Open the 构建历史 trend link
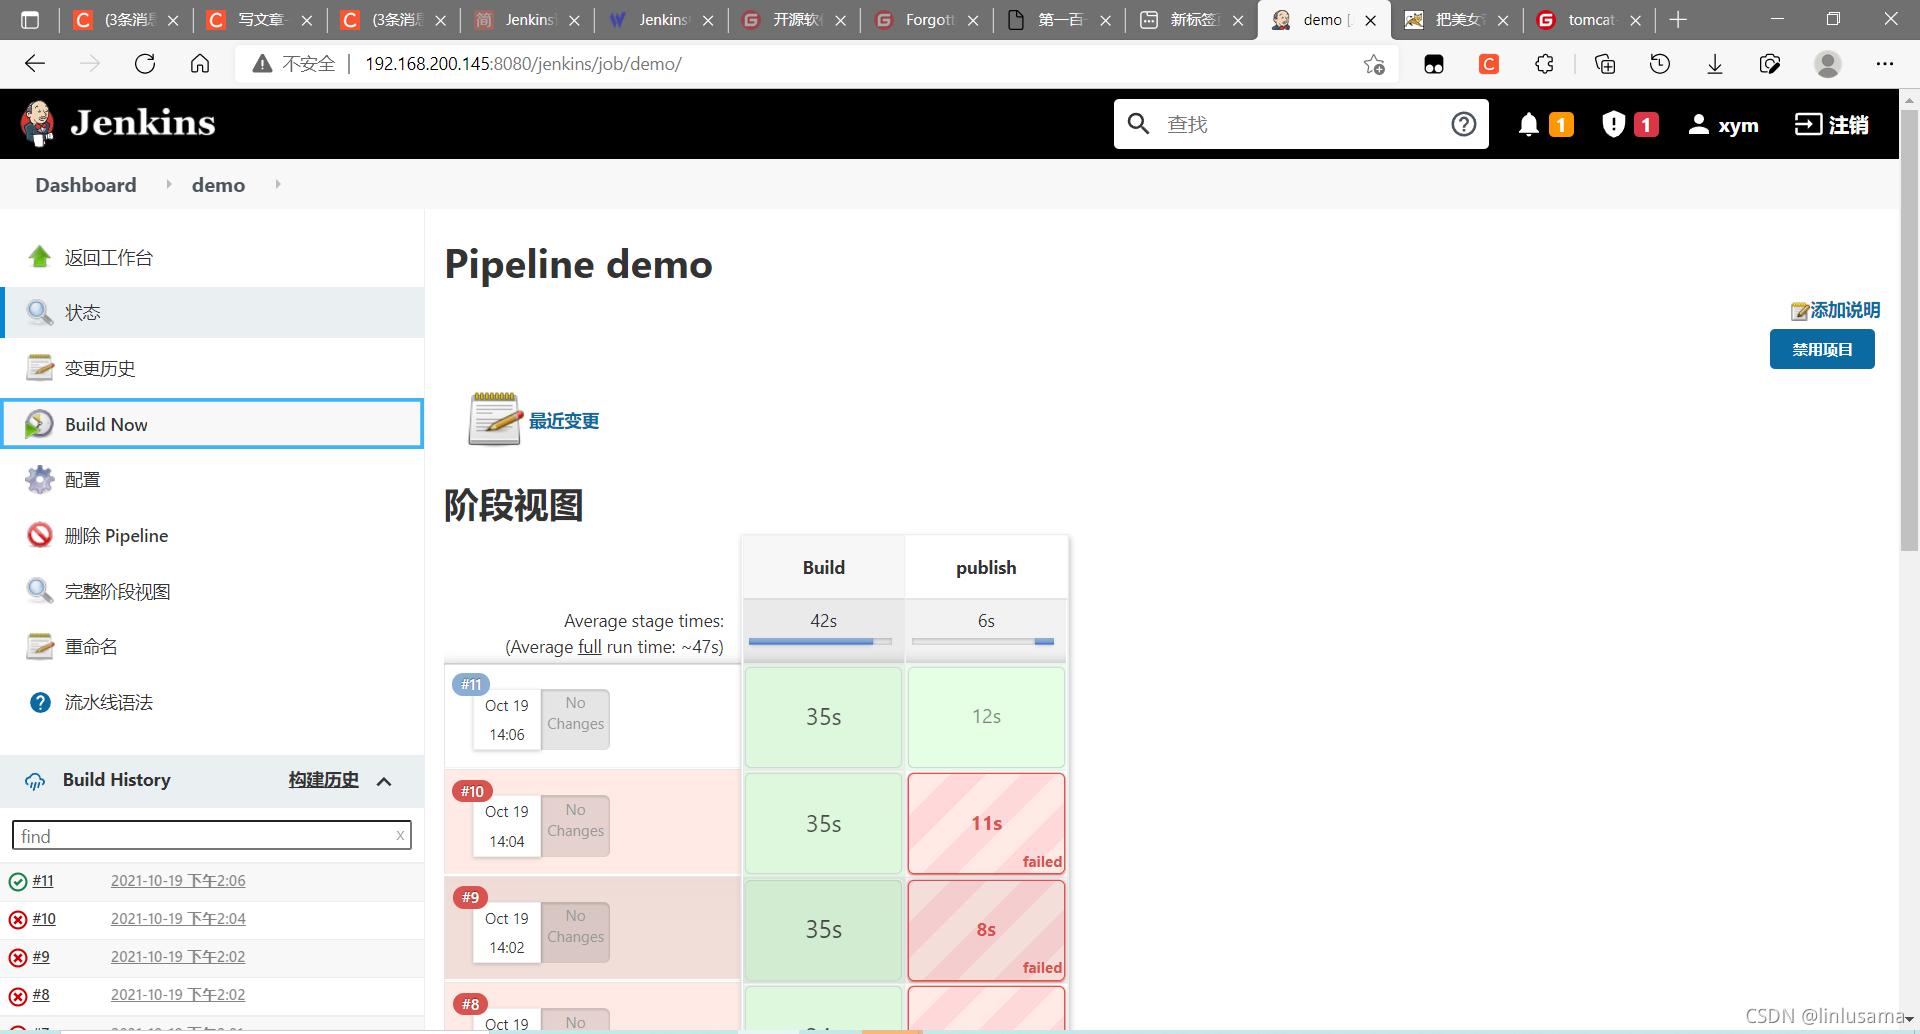1920x1034 pixels. (323, 780)
